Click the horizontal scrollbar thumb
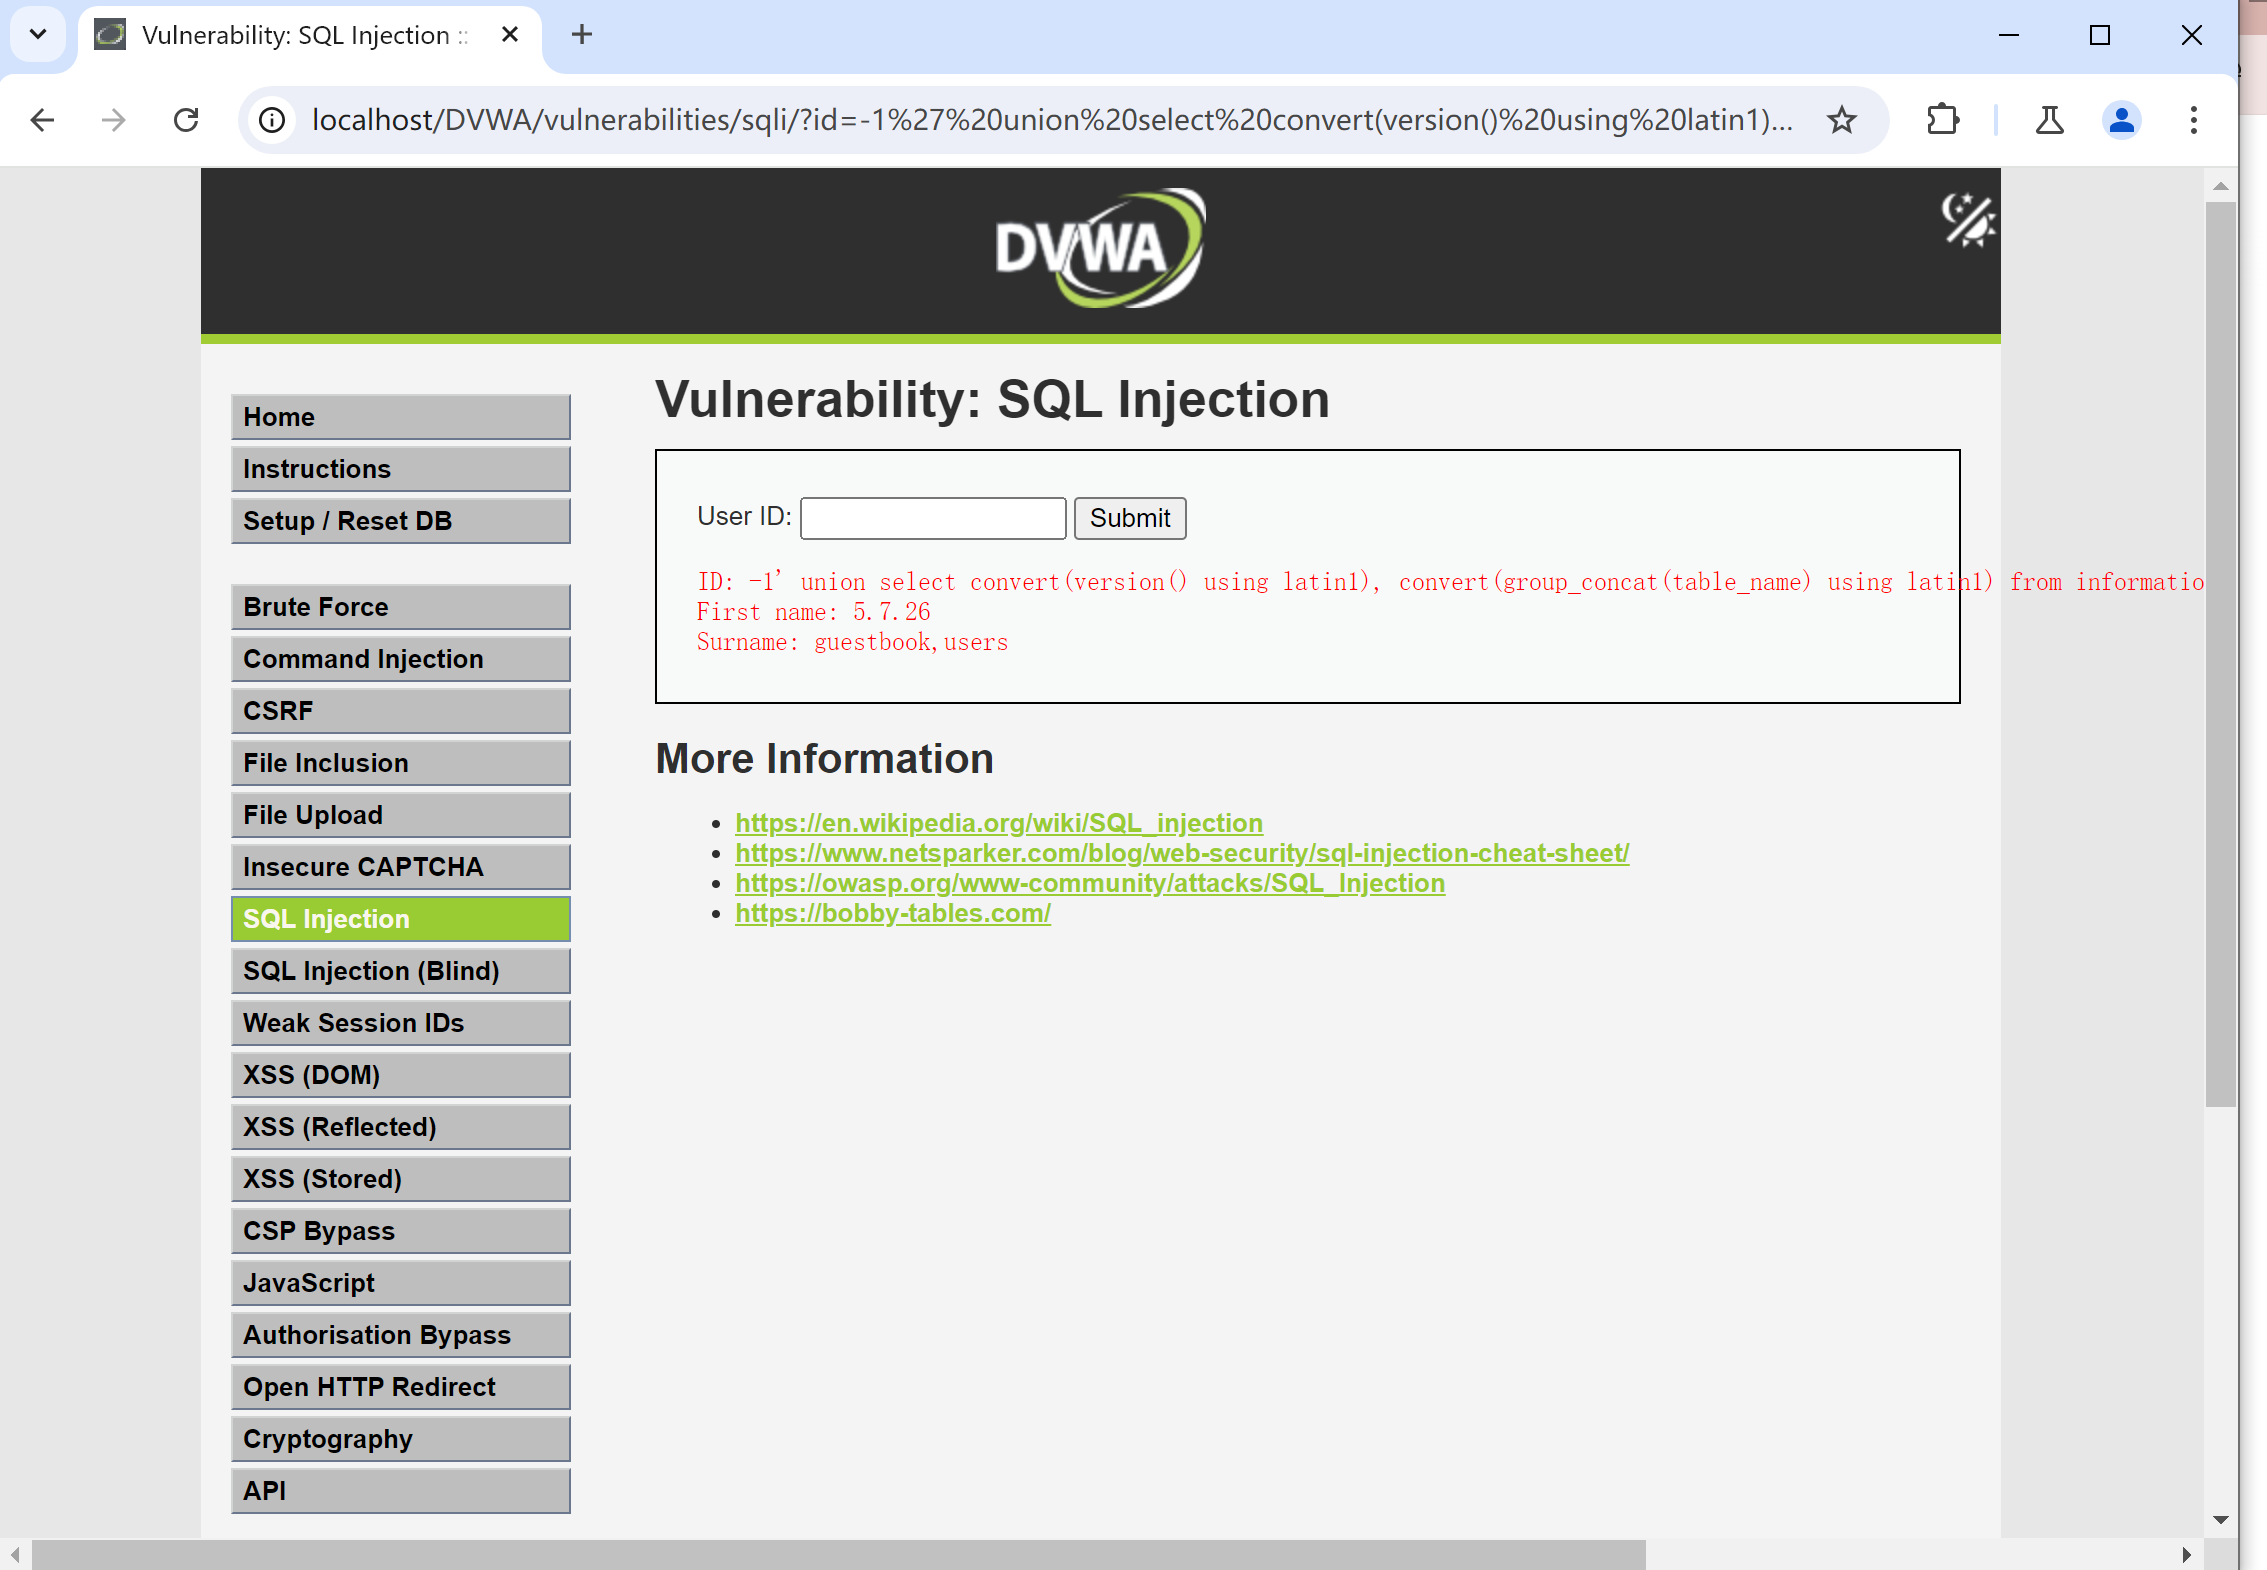The image size is (2267, 1570). (x=838, y=1554)
